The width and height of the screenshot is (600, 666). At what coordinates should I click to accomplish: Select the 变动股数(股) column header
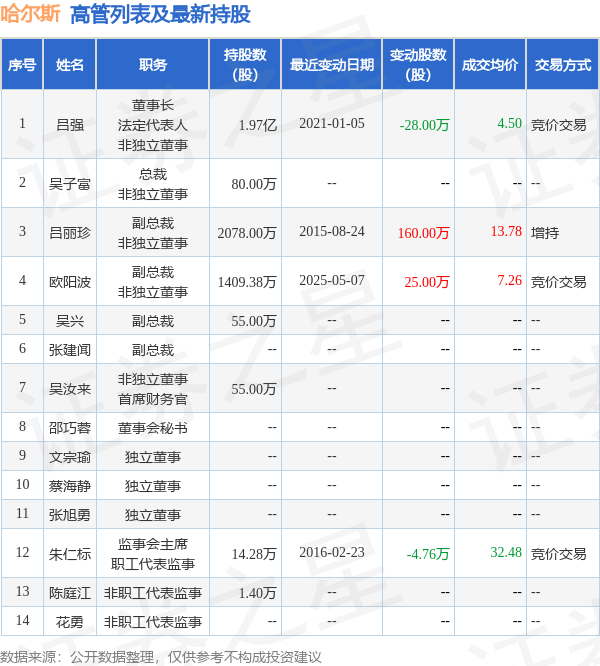click(418, 65)
